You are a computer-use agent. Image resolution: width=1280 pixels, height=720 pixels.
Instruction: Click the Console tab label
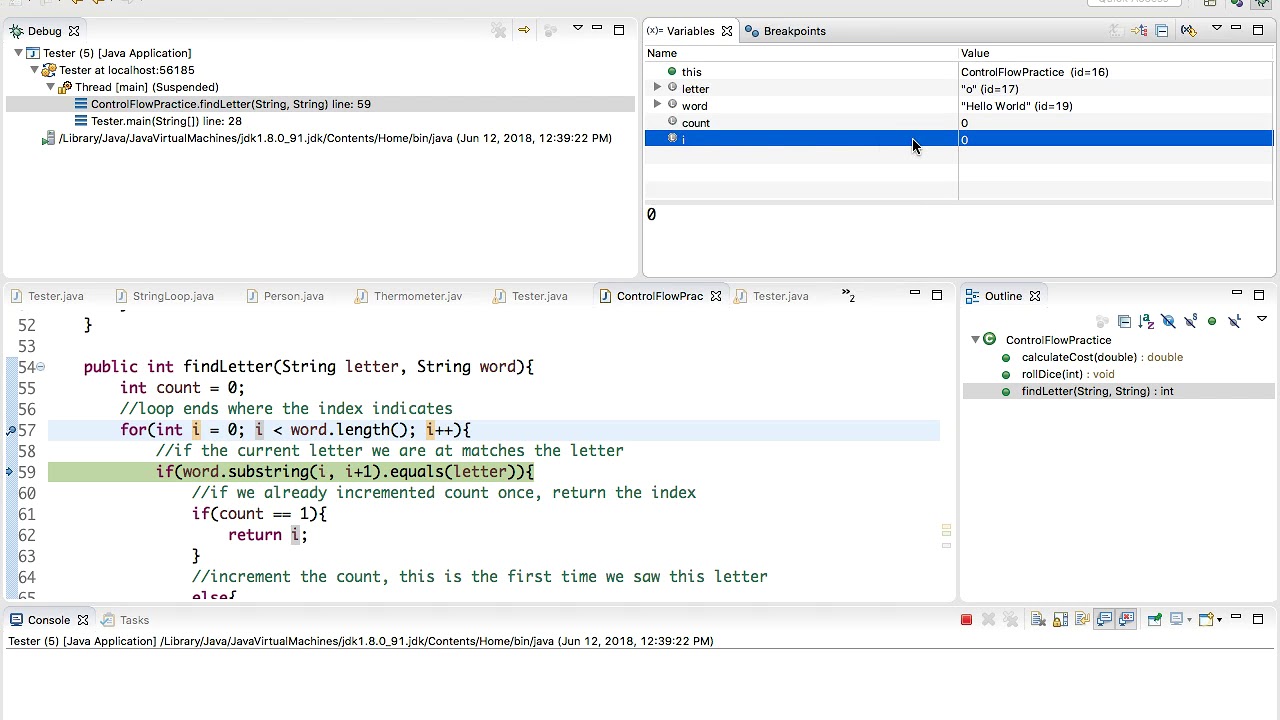[49, 620]
